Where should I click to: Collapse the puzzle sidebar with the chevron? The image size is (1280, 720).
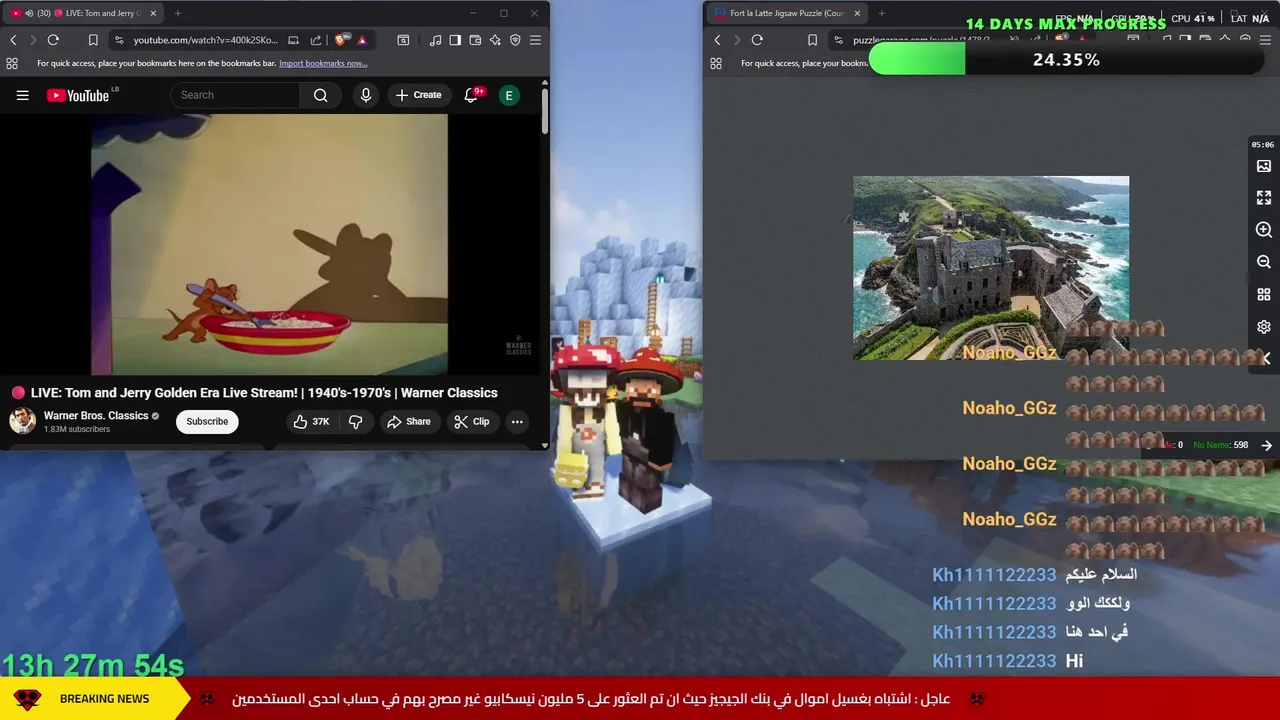pos(1266,358)
